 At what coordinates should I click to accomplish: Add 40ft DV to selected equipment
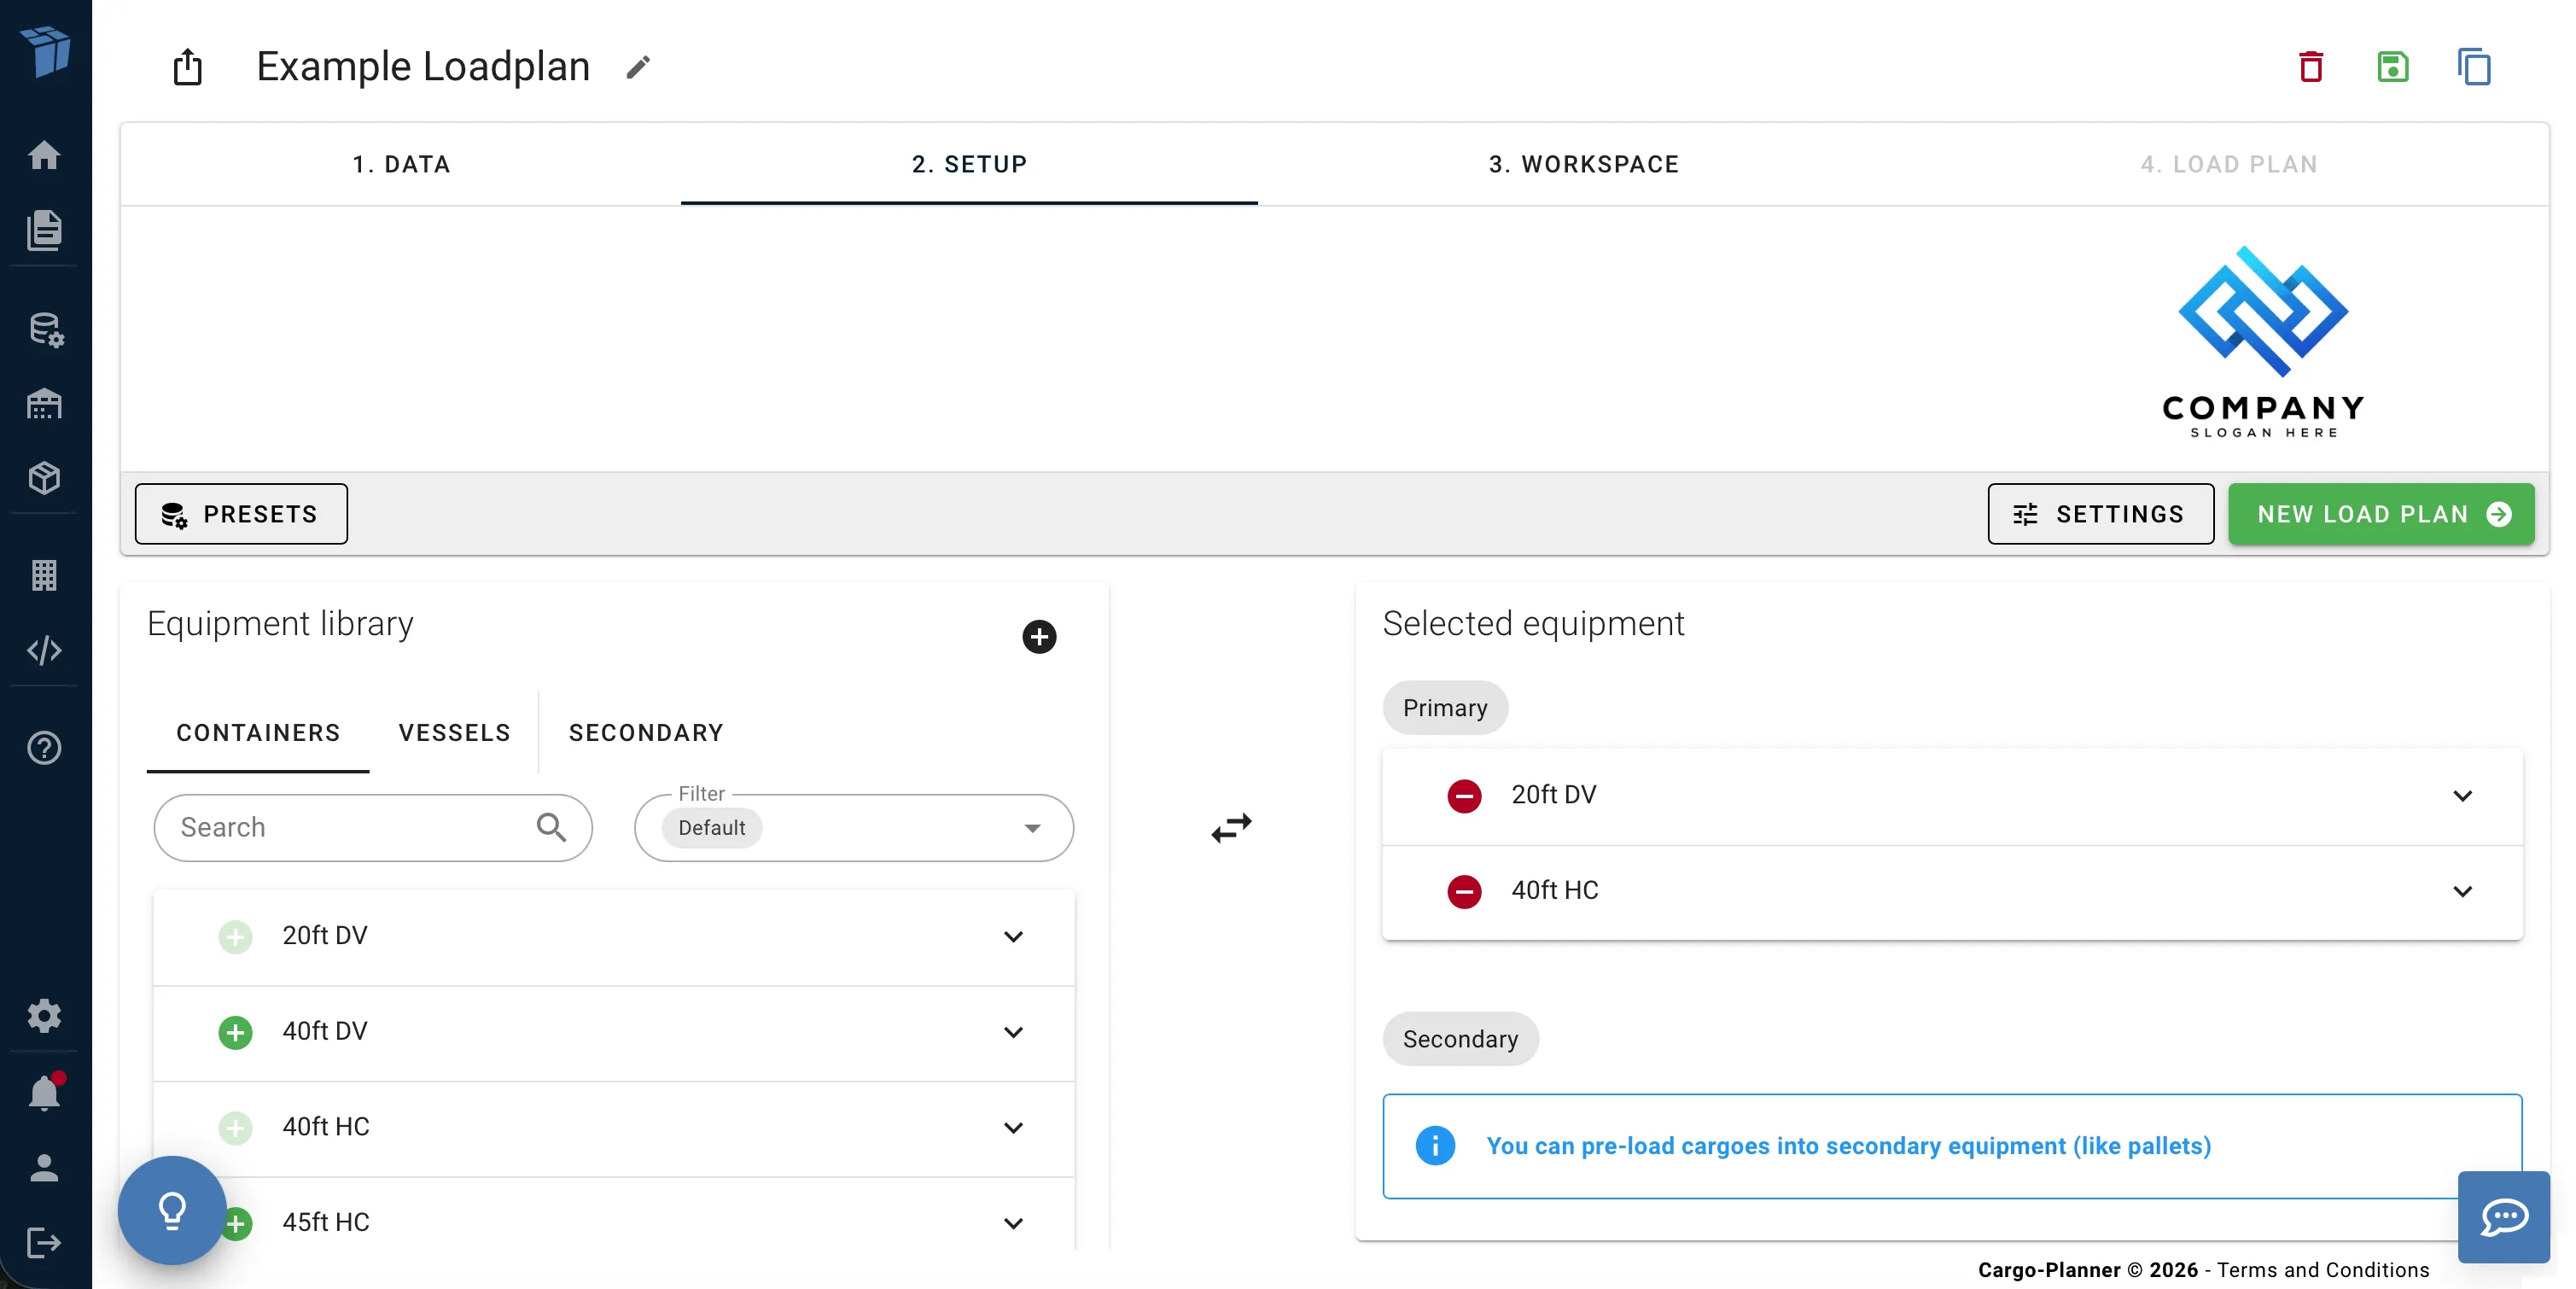(x=235, y=1032)
